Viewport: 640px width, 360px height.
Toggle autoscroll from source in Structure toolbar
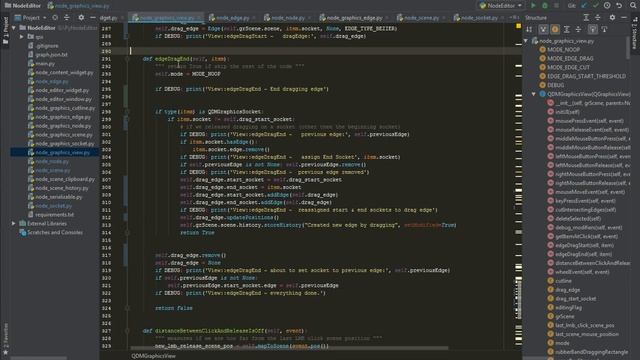[604, 29]
